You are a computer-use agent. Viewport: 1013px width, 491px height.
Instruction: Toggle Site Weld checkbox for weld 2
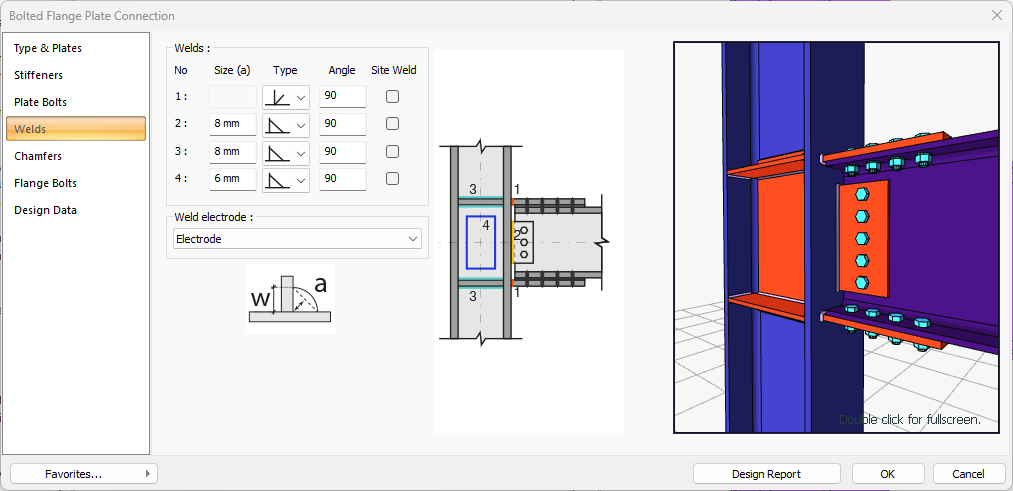click(392, 124)
